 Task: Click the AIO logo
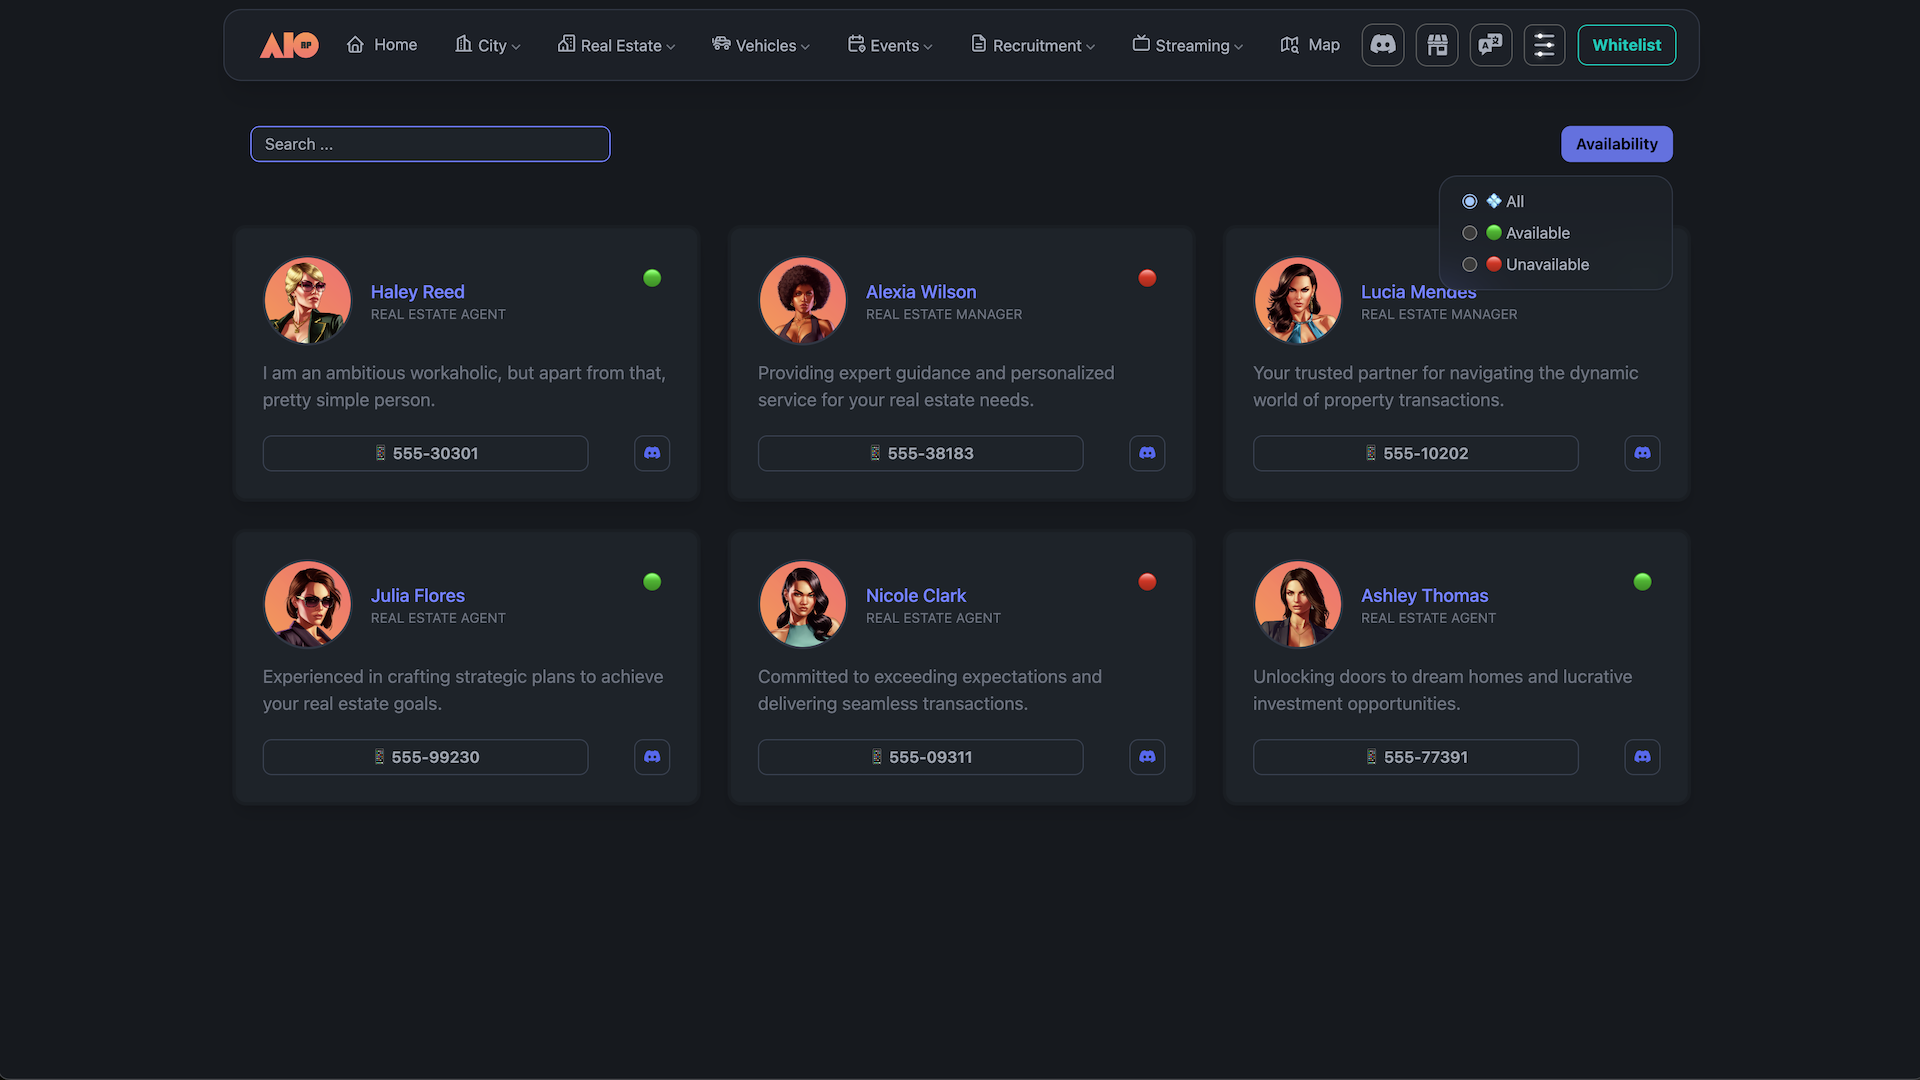[x=289, y=45]
